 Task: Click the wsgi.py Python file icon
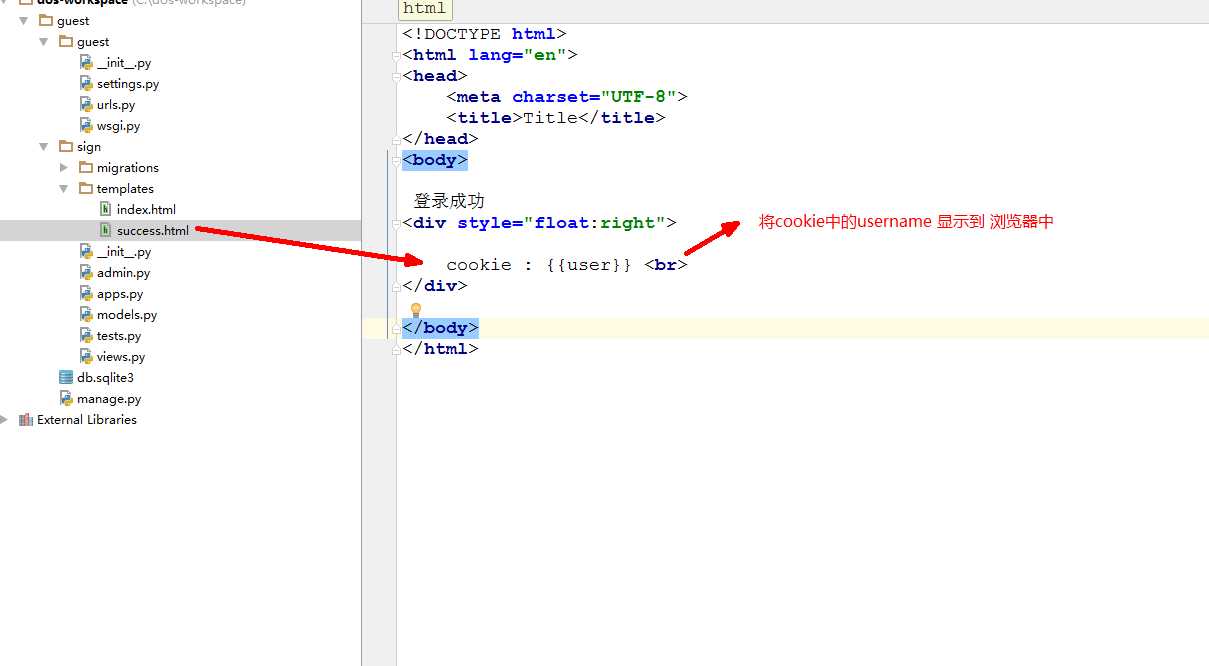tap(87, 126)
